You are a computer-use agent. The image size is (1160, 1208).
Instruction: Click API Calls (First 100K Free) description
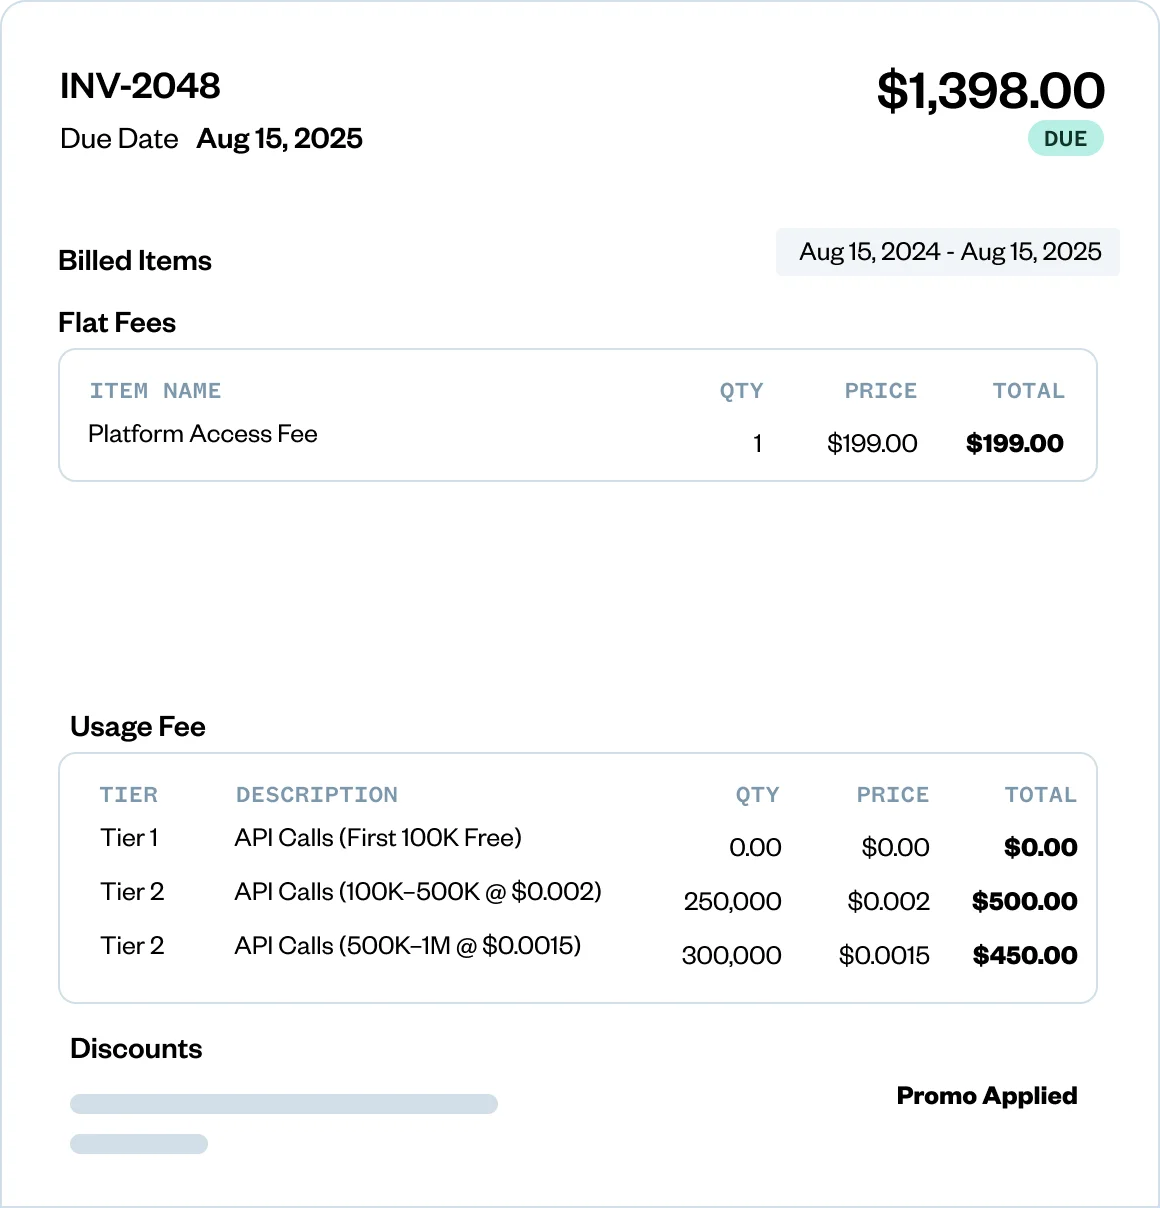[x=378, y=838]
